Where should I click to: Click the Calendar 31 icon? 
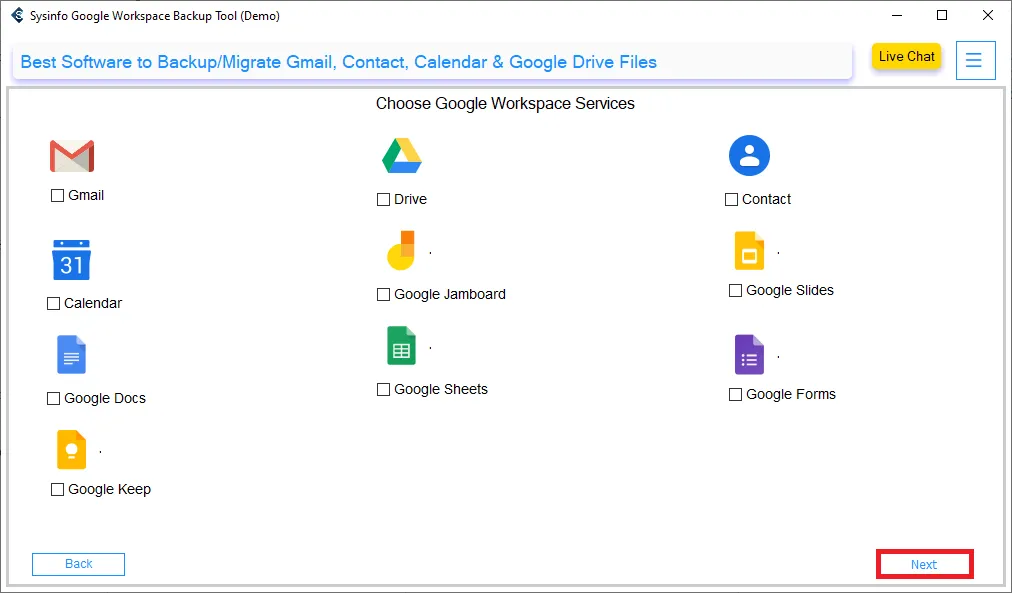(x=71, y=260)
